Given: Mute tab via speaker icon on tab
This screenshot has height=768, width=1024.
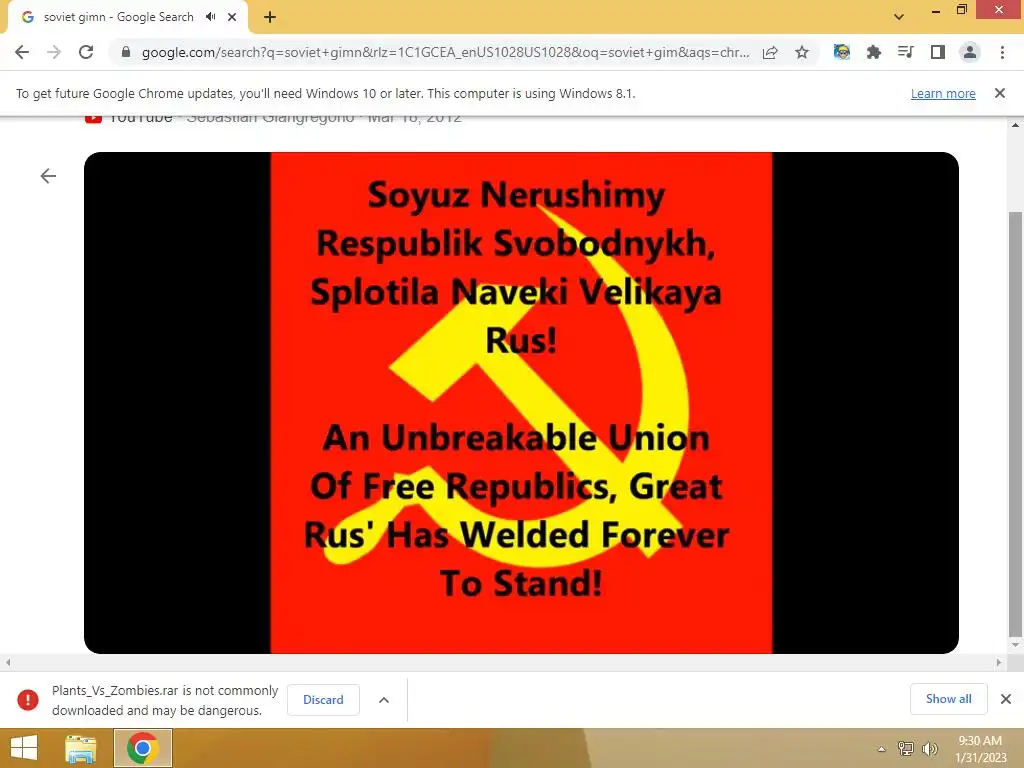Looking at the screenshot, I should [x=210, y=17].
